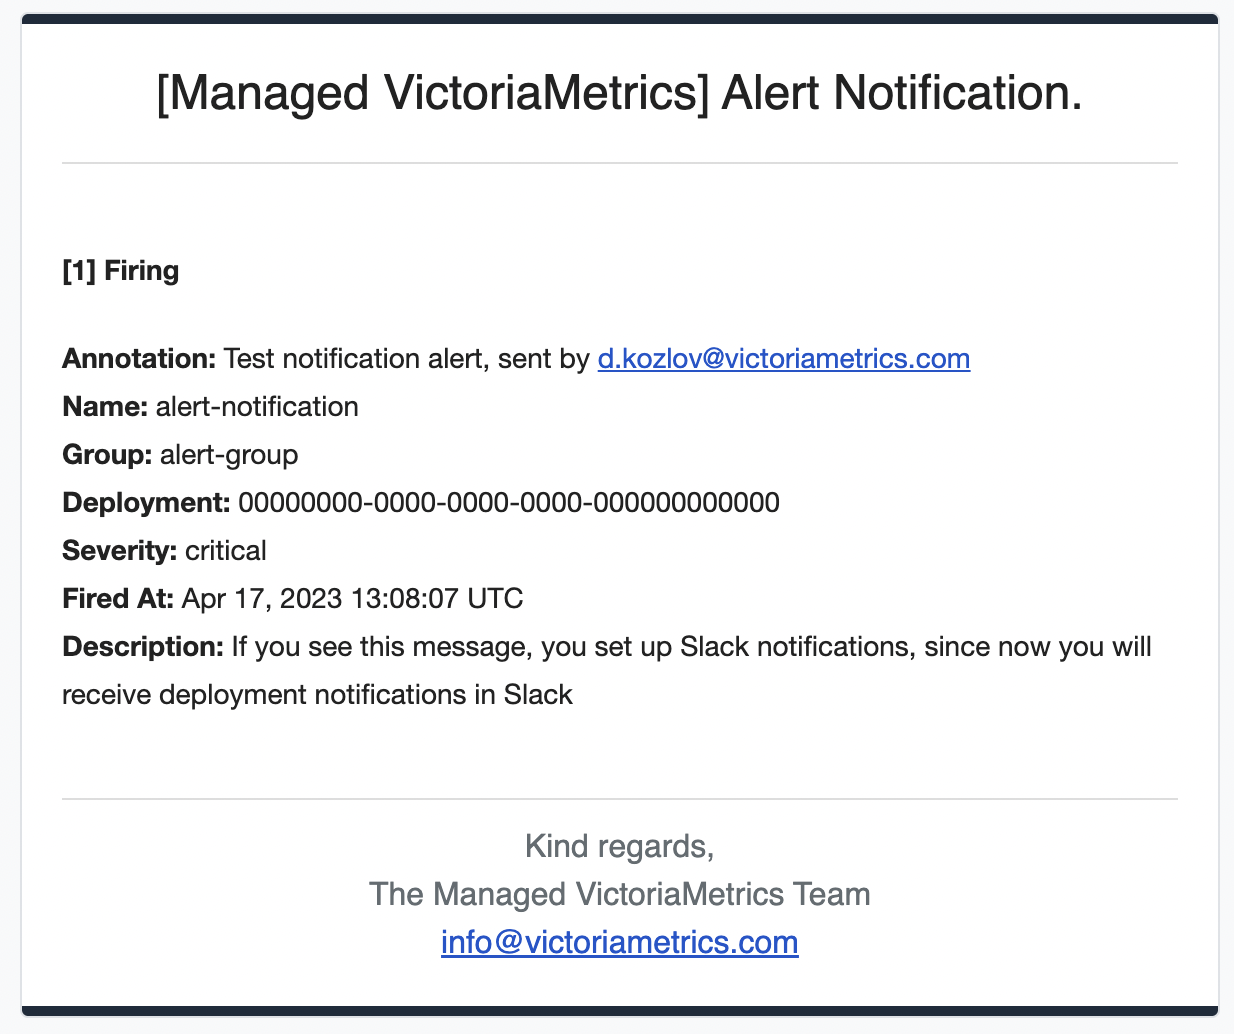Open the d.kozlov@victoriametrics.com email link

pos(783,358)
